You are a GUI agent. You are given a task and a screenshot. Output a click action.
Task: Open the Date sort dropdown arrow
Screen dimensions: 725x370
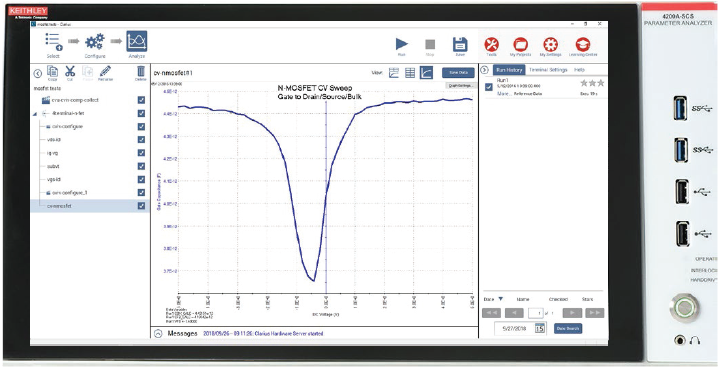(501, 299)
